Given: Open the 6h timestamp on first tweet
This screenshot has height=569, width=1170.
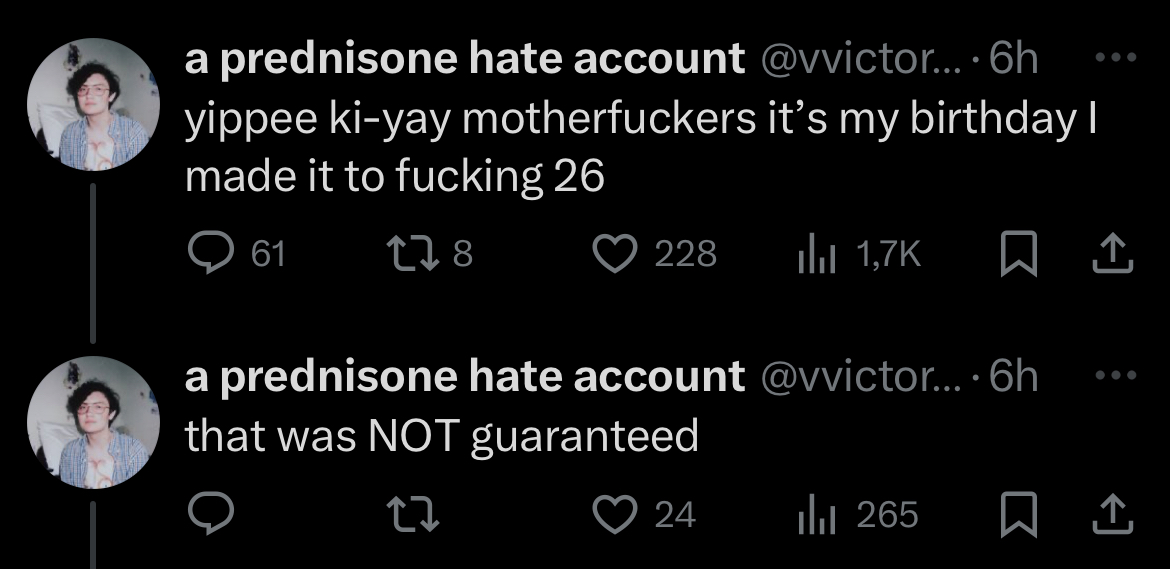Looking at the screenshot, I should point(1014,58).
